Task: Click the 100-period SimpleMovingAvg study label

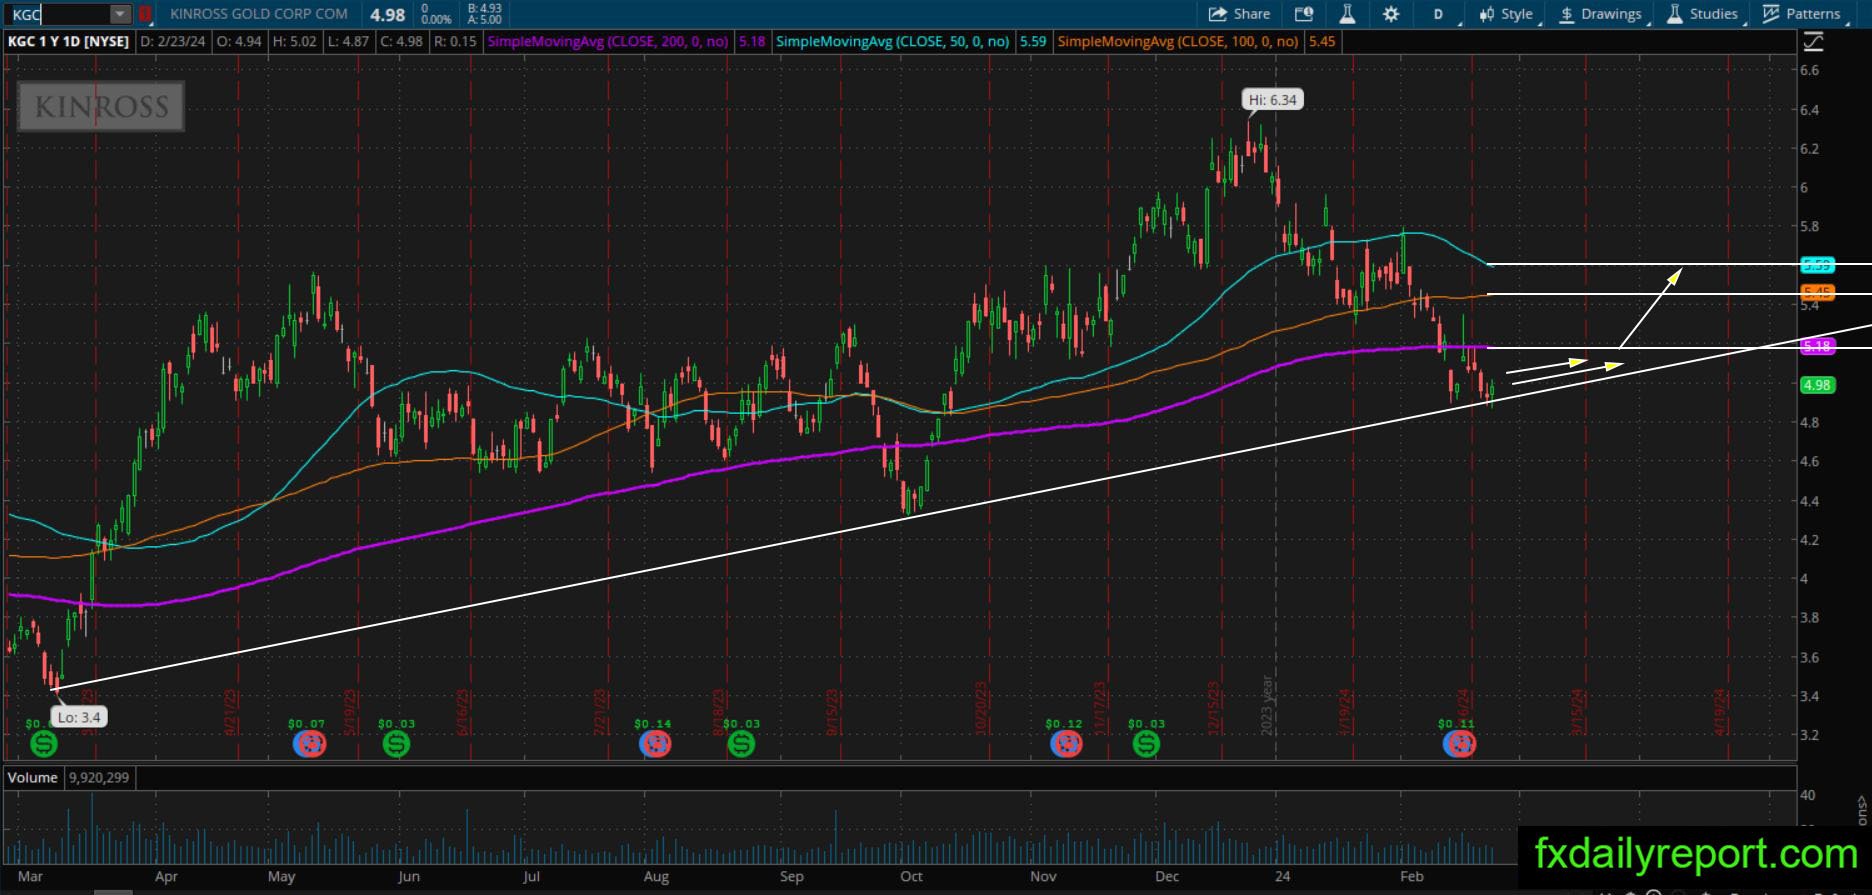Action: [1178, 42]
